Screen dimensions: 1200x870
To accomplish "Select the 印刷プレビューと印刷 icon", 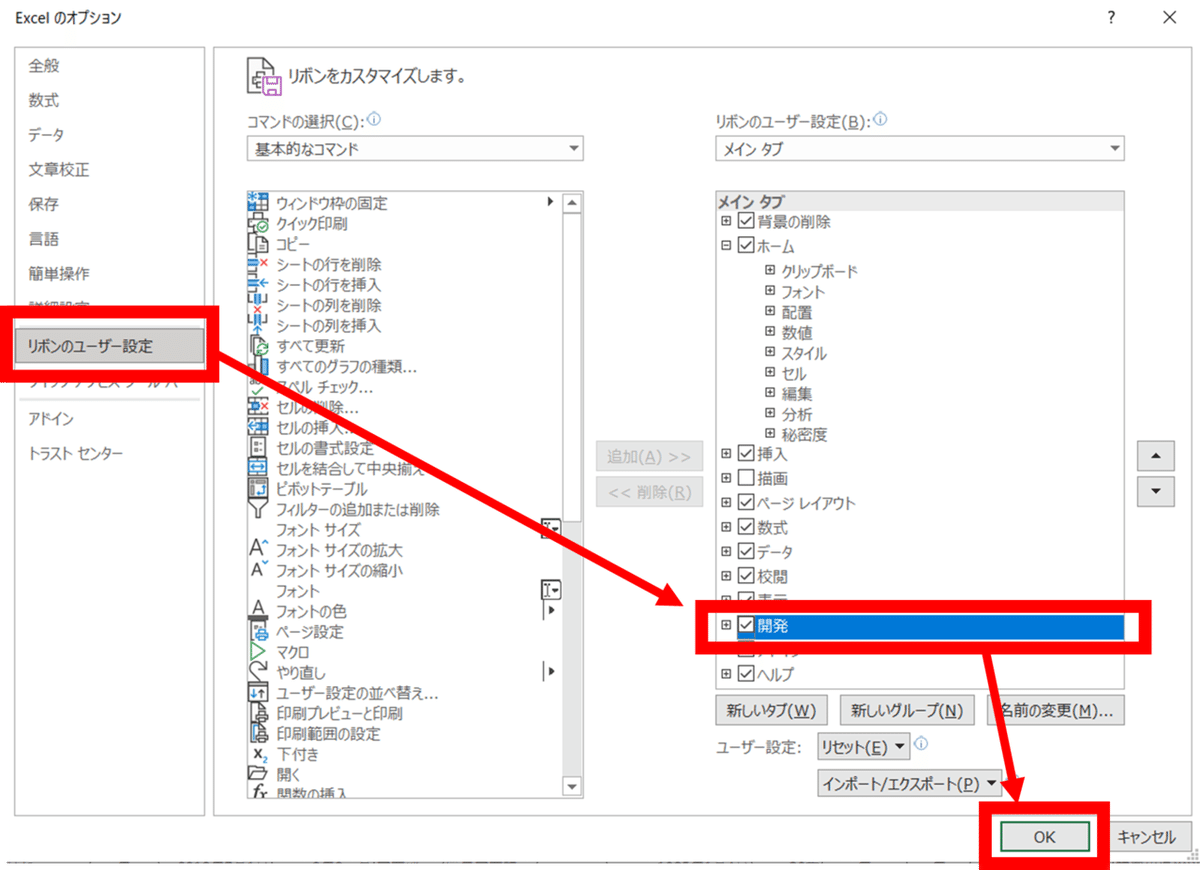I will [x=257, y=714].
